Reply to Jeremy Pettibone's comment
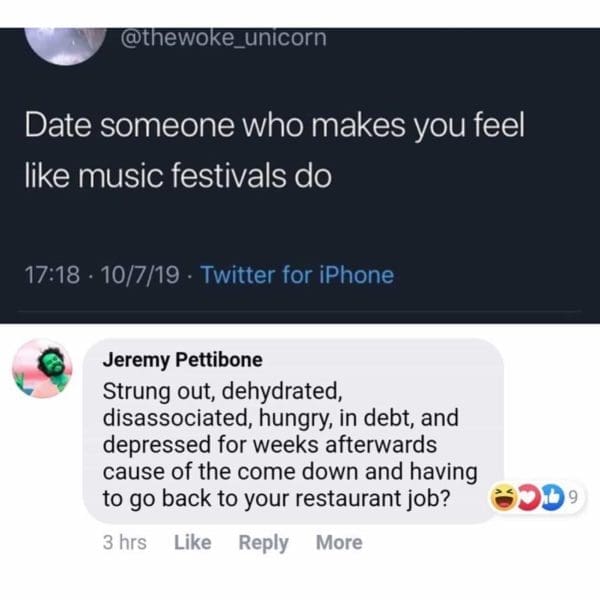The image size is (600, 600). tap(263, 543)
